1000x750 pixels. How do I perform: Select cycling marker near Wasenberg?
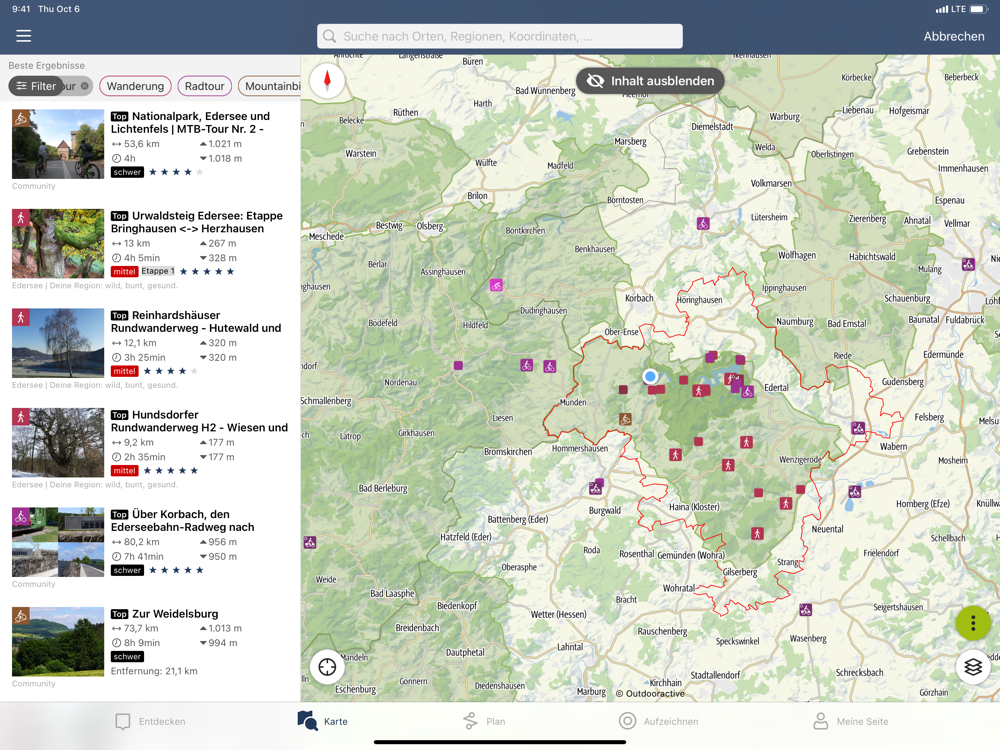[805, 610]
